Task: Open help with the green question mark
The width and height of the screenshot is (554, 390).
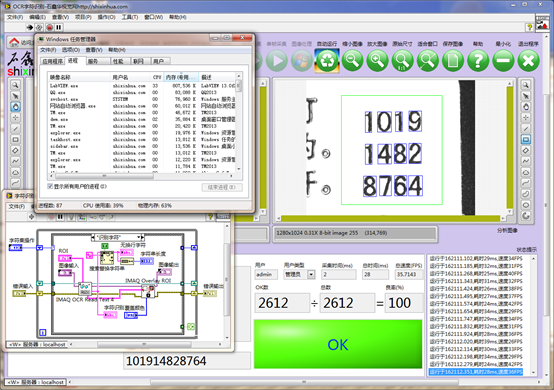Action: point(478,61)
